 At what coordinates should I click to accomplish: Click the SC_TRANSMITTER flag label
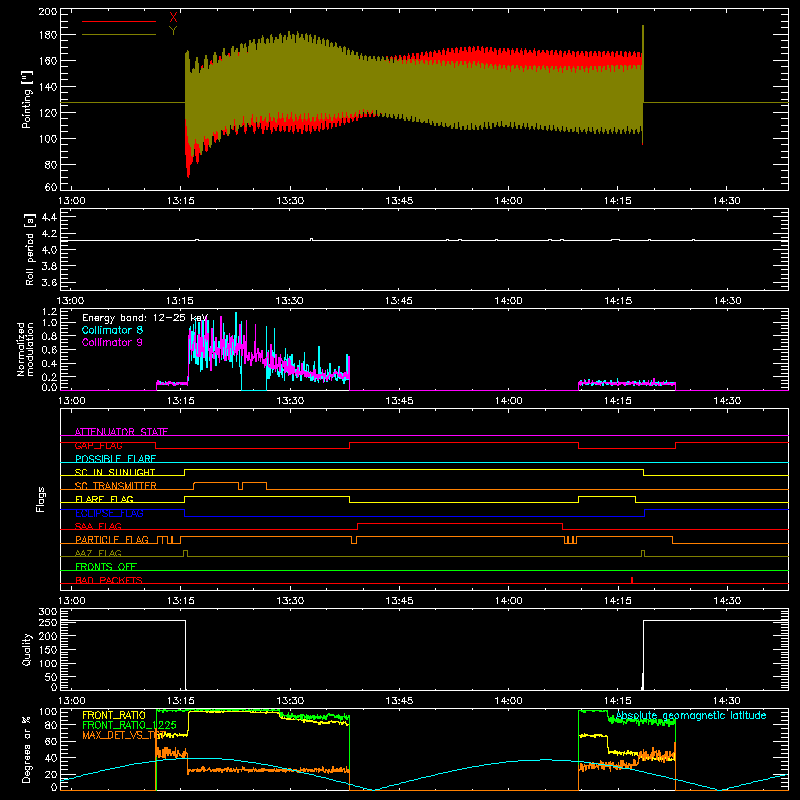(116, 486)
